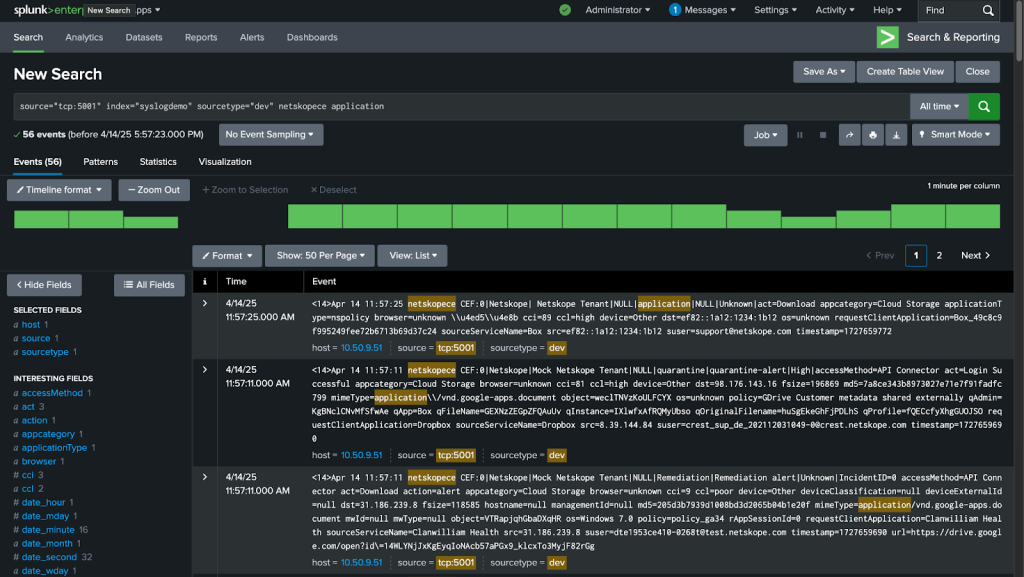1024x577 pixels.
Task: Switch to the Patterns tab
Action: click(x=101, y=162)
